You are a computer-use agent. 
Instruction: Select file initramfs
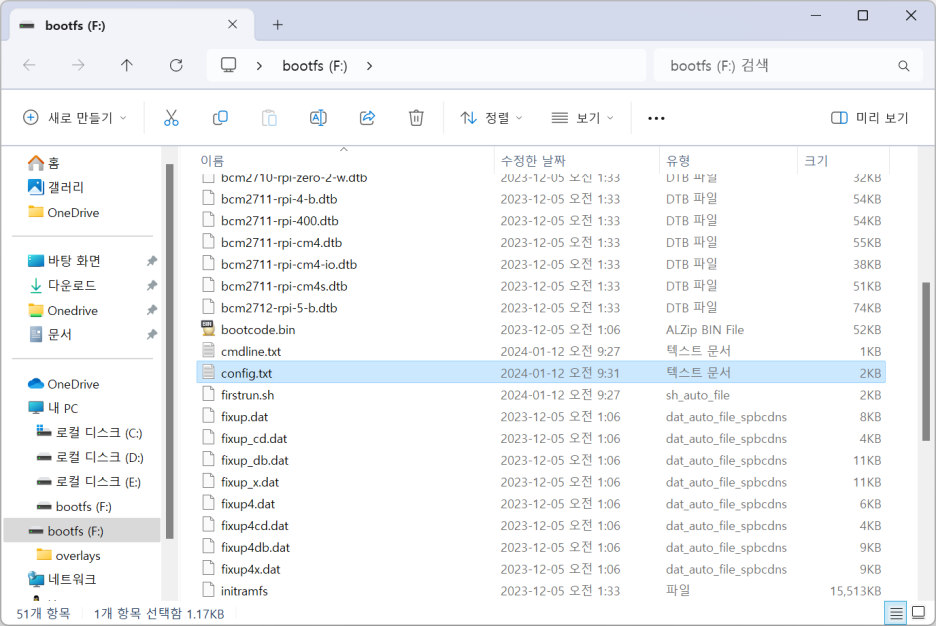244,591
